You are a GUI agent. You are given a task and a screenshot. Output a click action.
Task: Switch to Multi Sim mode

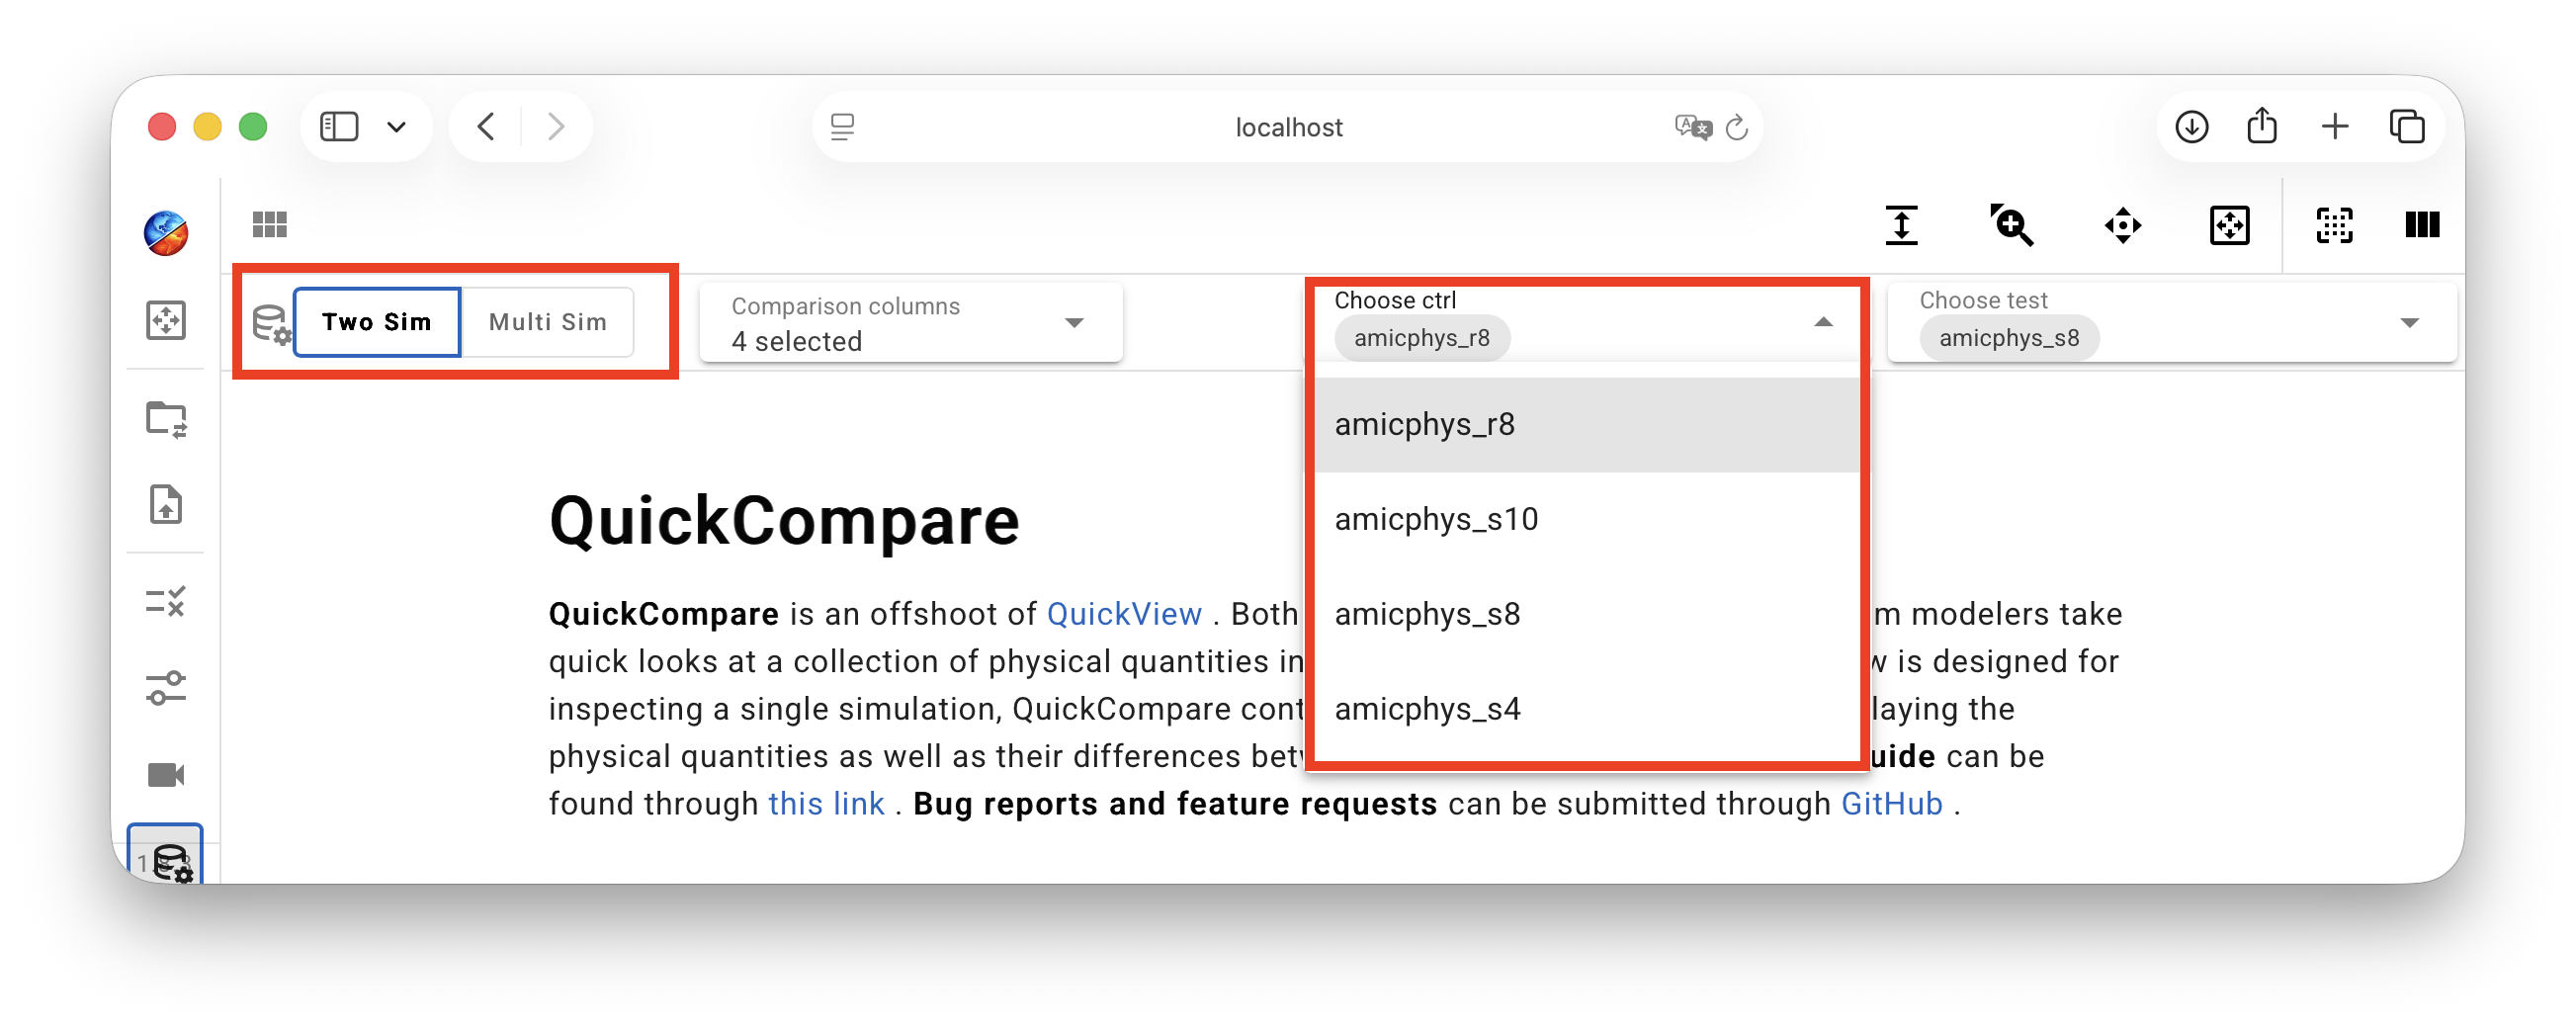(x=548, y=322)
